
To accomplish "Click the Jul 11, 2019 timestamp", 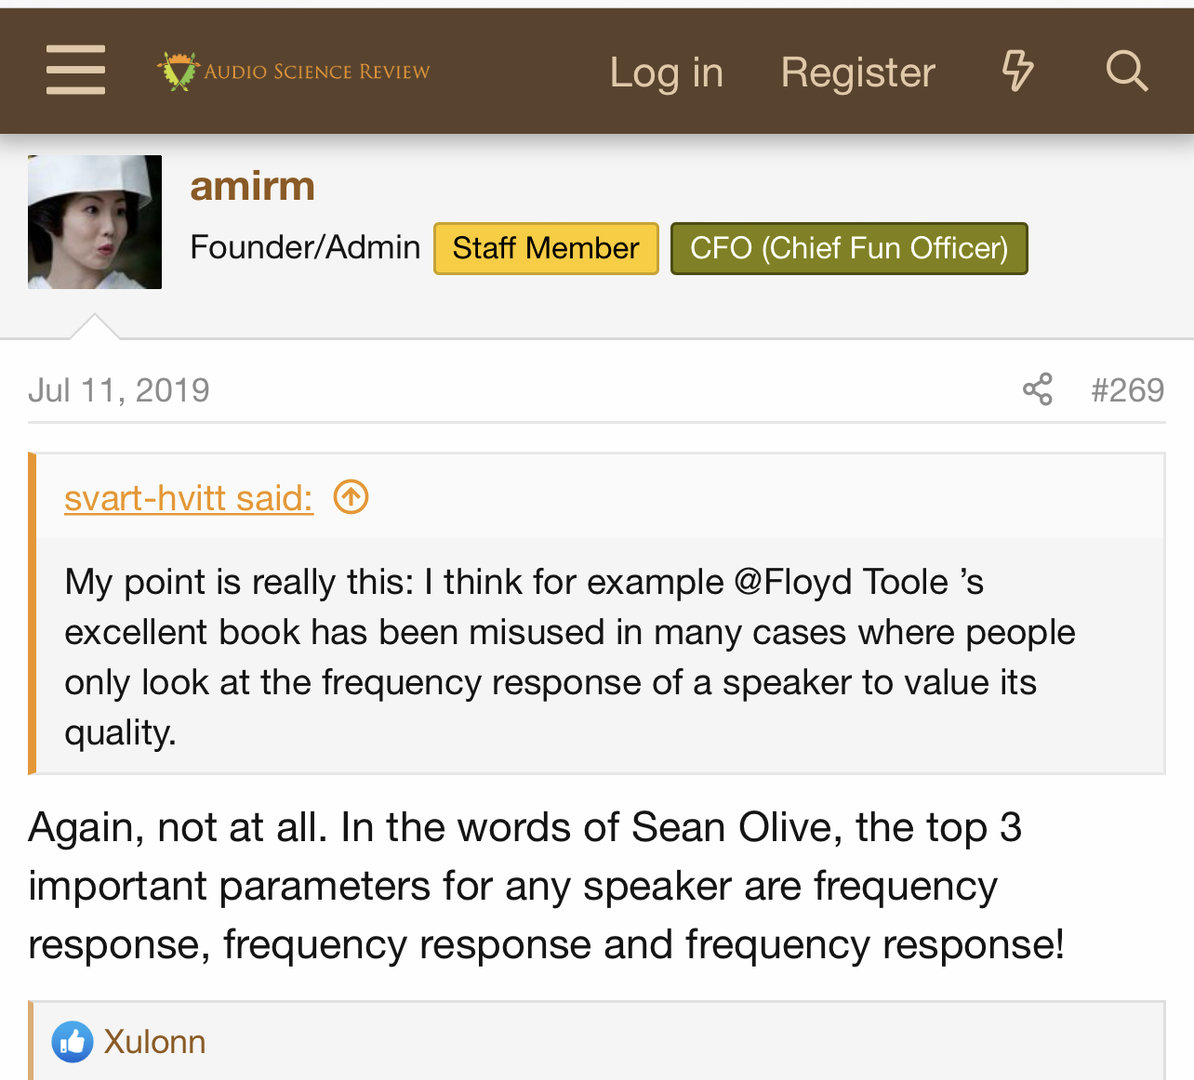I will click(119, 390).
